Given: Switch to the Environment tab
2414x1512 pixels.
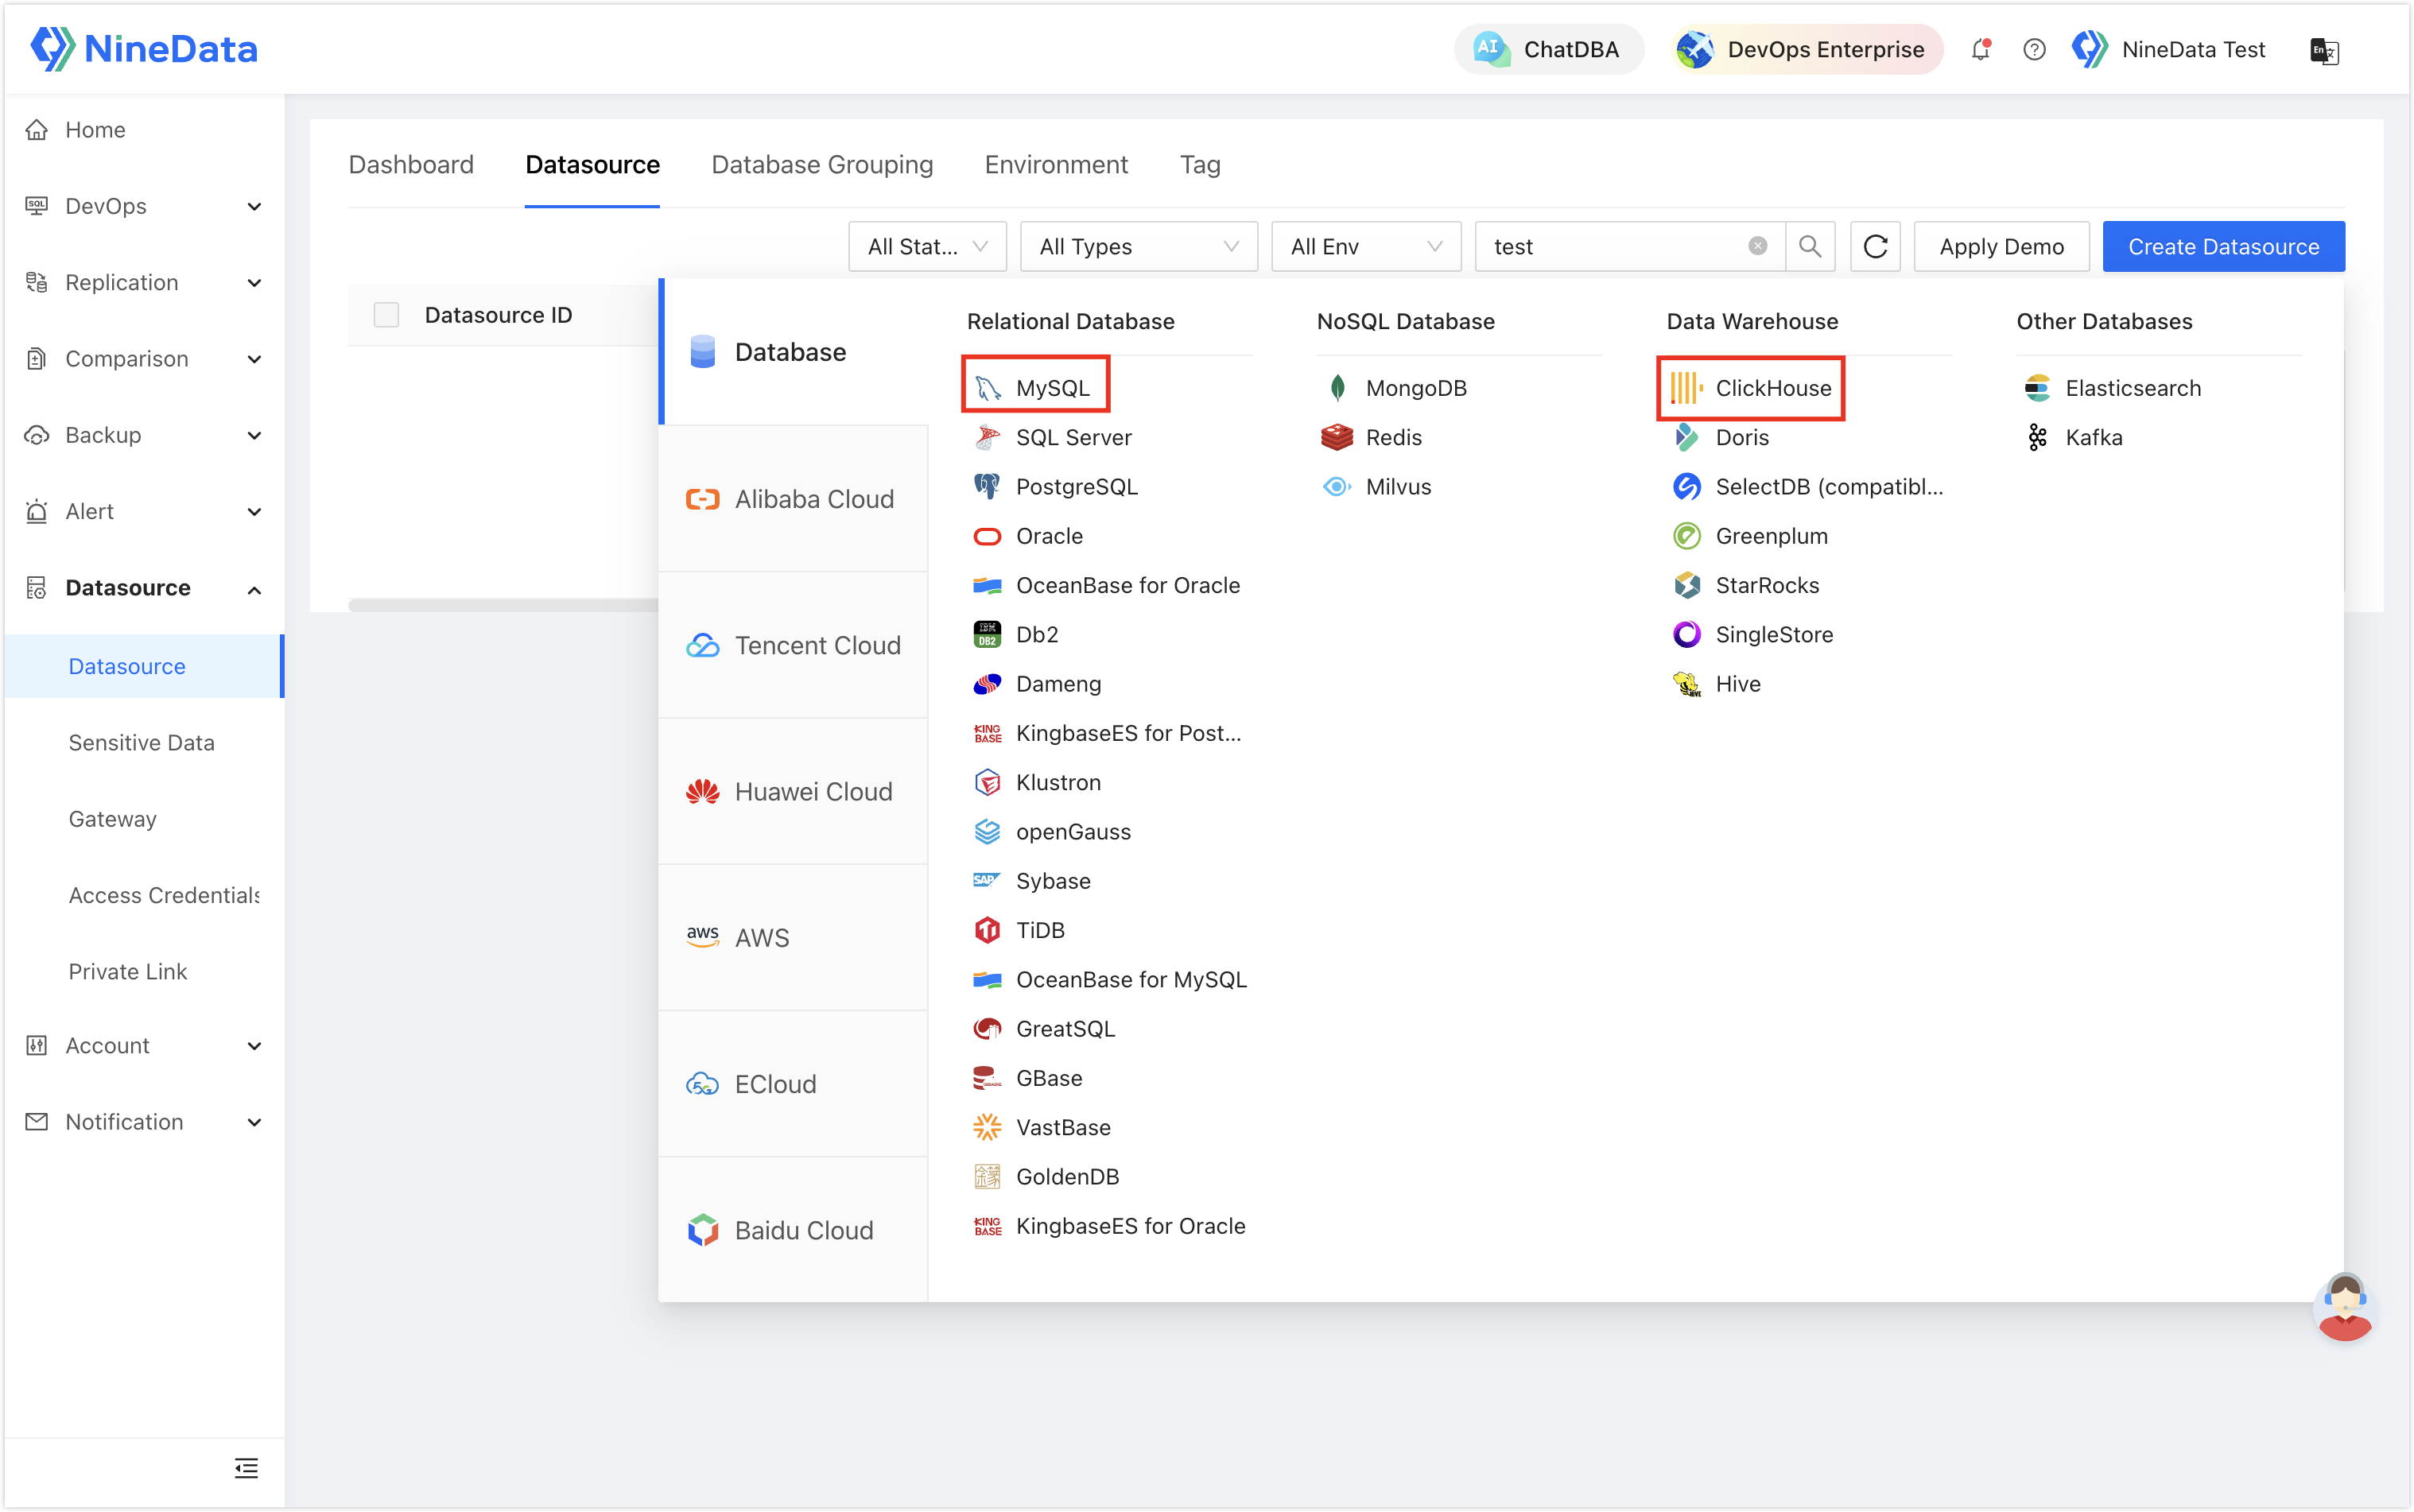Looking at the screenshot, I should tap(1056, 164).
